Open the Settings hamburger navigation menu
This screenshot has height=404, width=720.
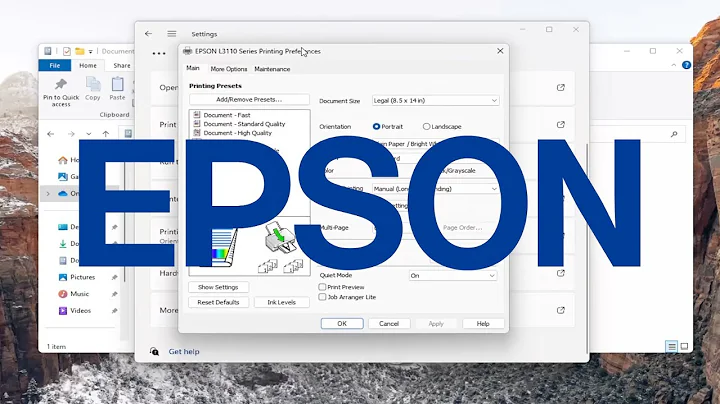[172, 34]
